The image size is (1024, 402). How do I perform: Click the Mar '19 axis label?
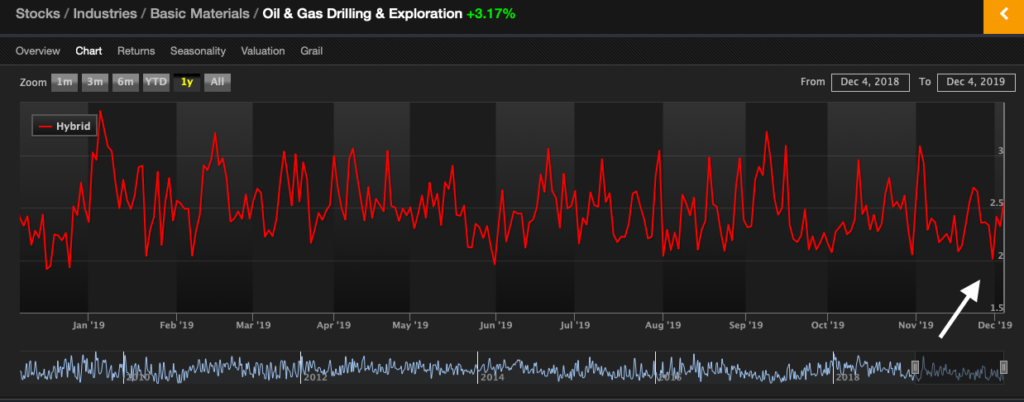coord(253,324)
